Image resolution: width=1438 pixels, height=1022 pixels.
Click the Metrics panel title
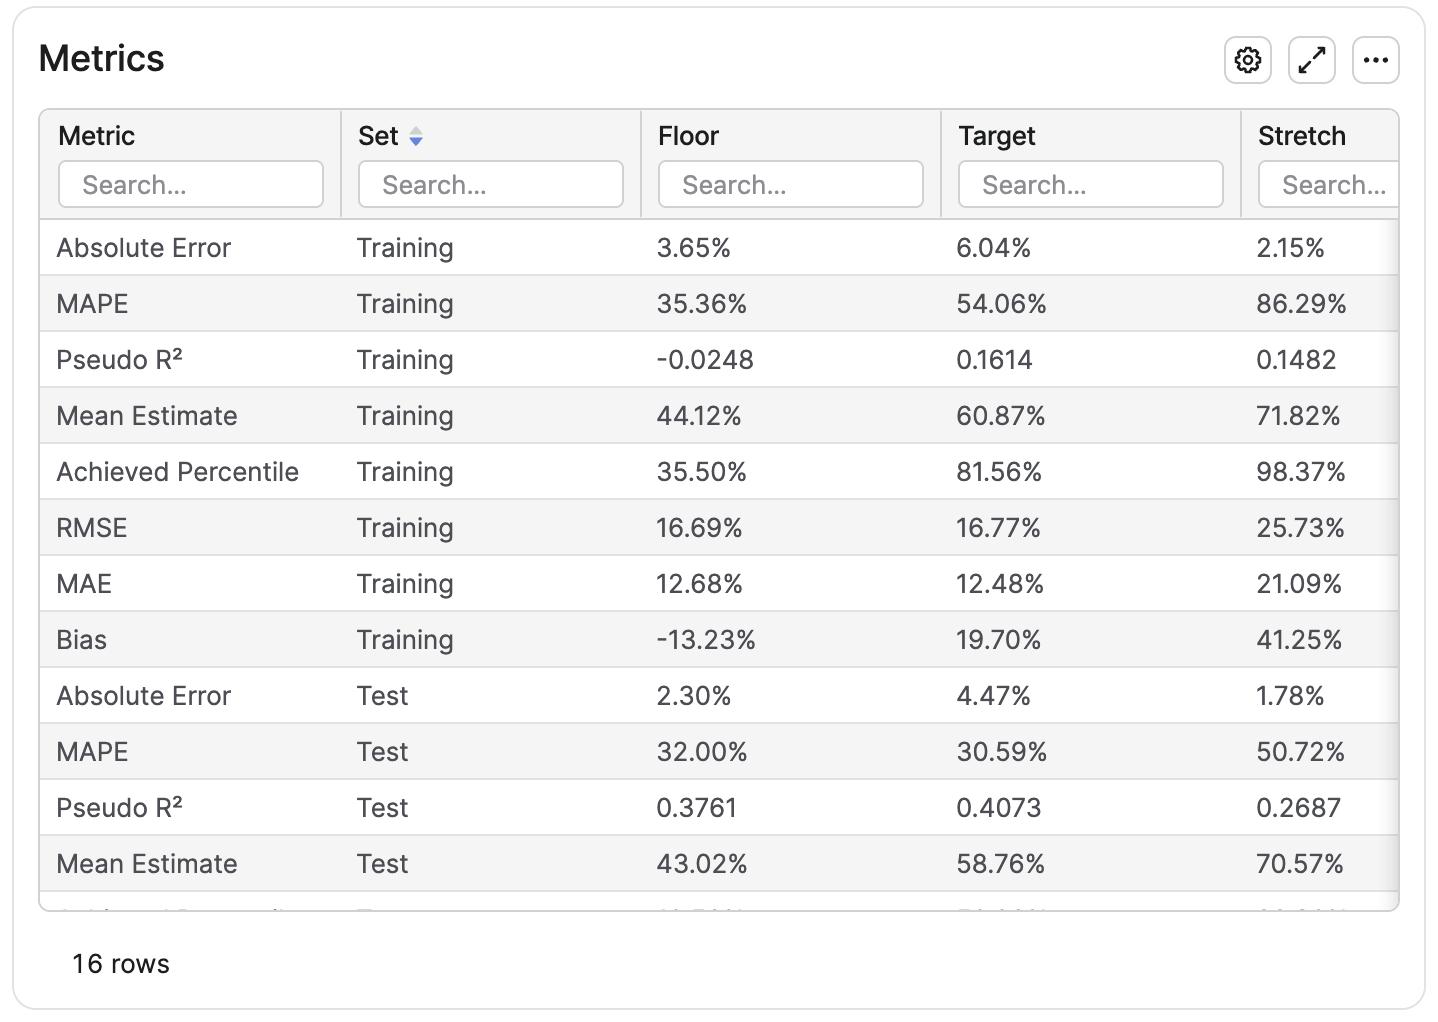101,58
